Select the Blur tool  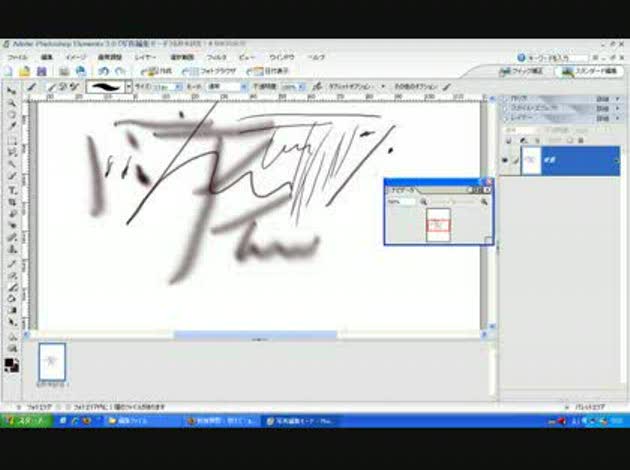(x=12, y=337)
